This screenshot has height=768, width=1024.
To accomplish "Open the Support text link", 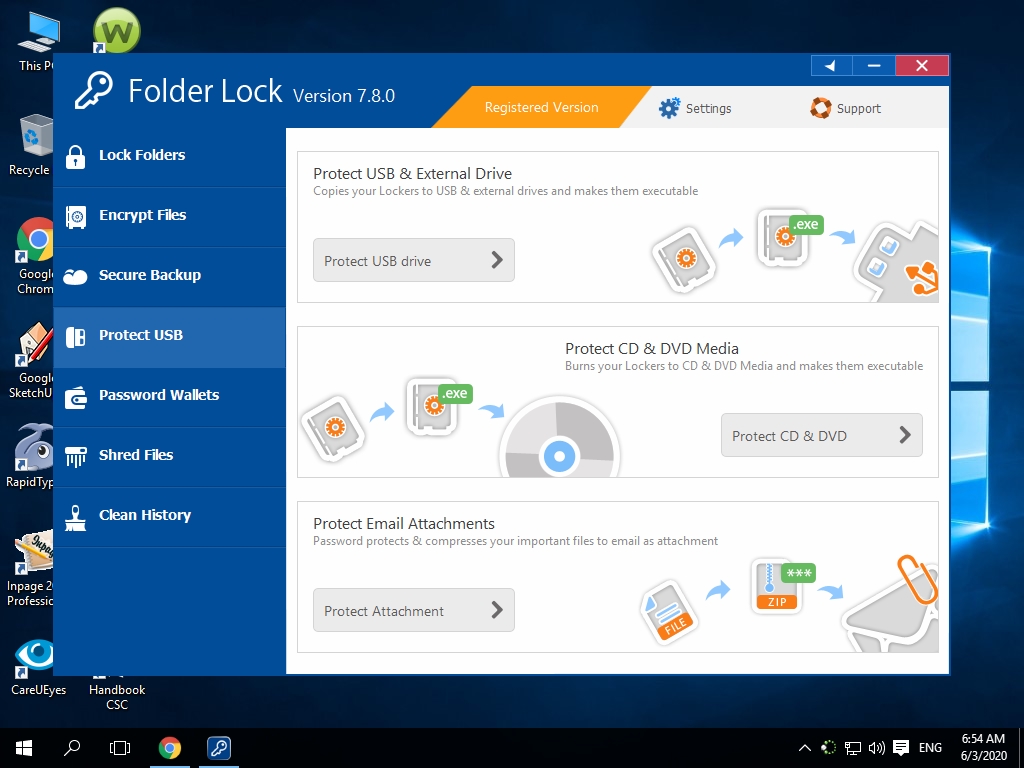I will 859,108.
